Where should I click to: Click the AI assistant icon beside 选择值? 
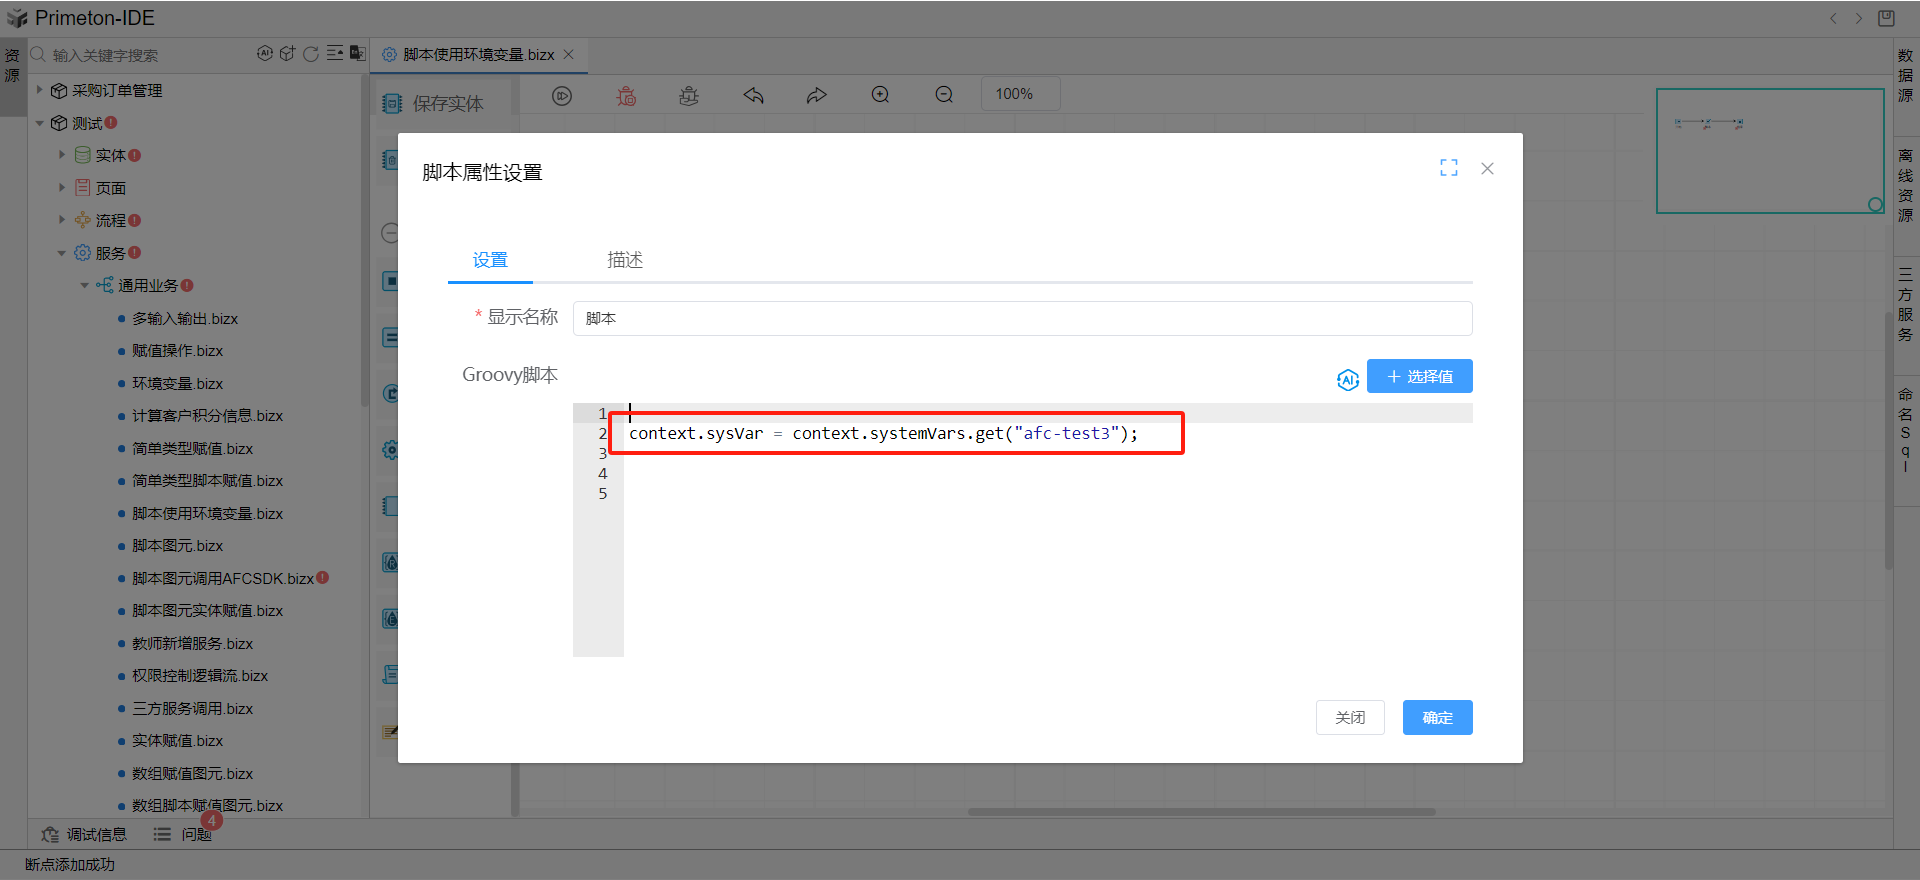[1347, 379]
